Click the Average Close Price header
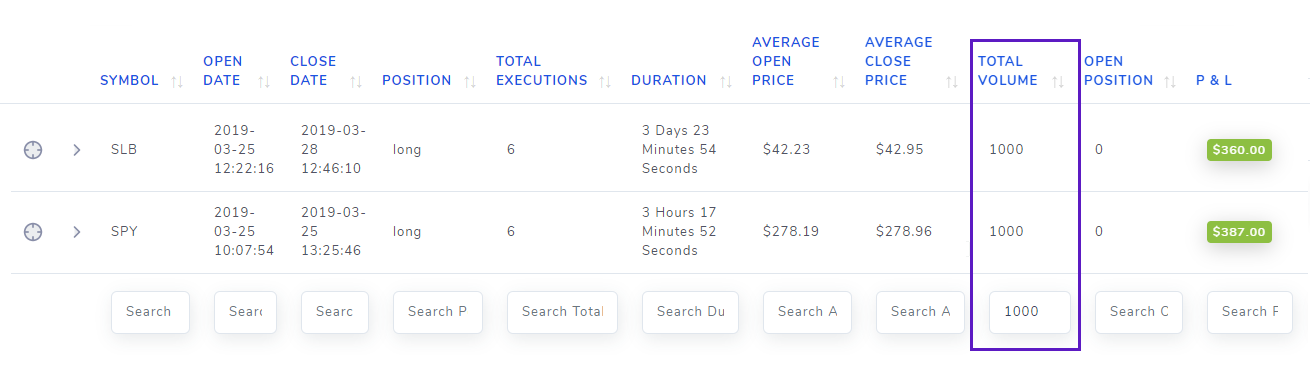The width and height of the screenshot is (1310, 365). 899,61
